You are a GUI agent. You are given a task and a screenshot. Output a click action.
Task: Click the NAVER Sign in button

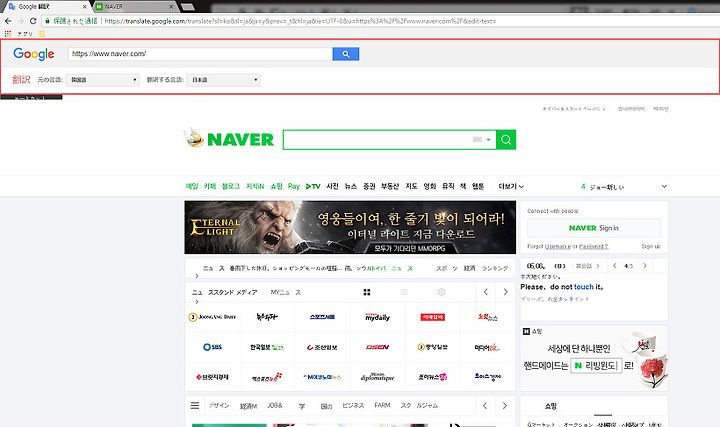click(594, 228)
